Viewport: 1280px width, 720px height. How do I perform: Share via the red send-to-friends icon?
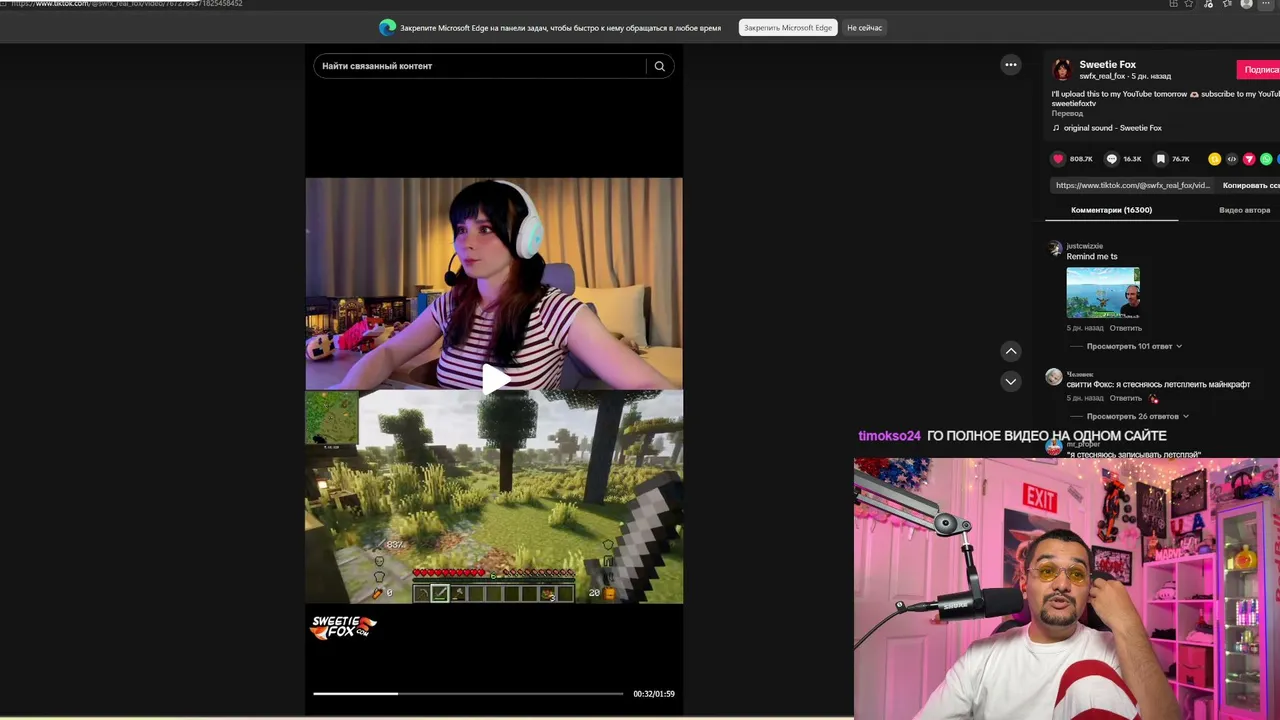click(1249, 159)
